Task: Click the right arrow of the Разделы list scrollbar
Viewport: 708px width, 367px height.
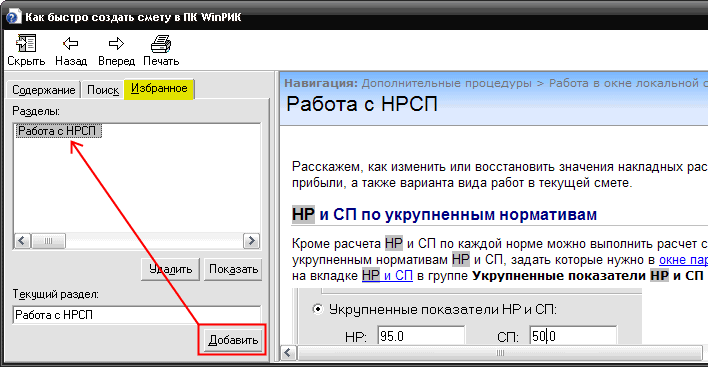Action: (252, 241)
